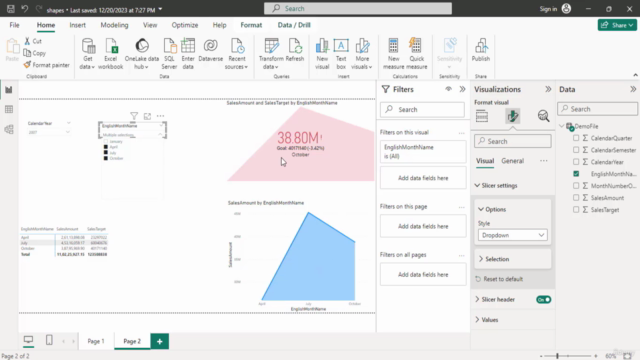Refresh the data
640x360 pixels.
pyautogui.click(x=295, y=51)
